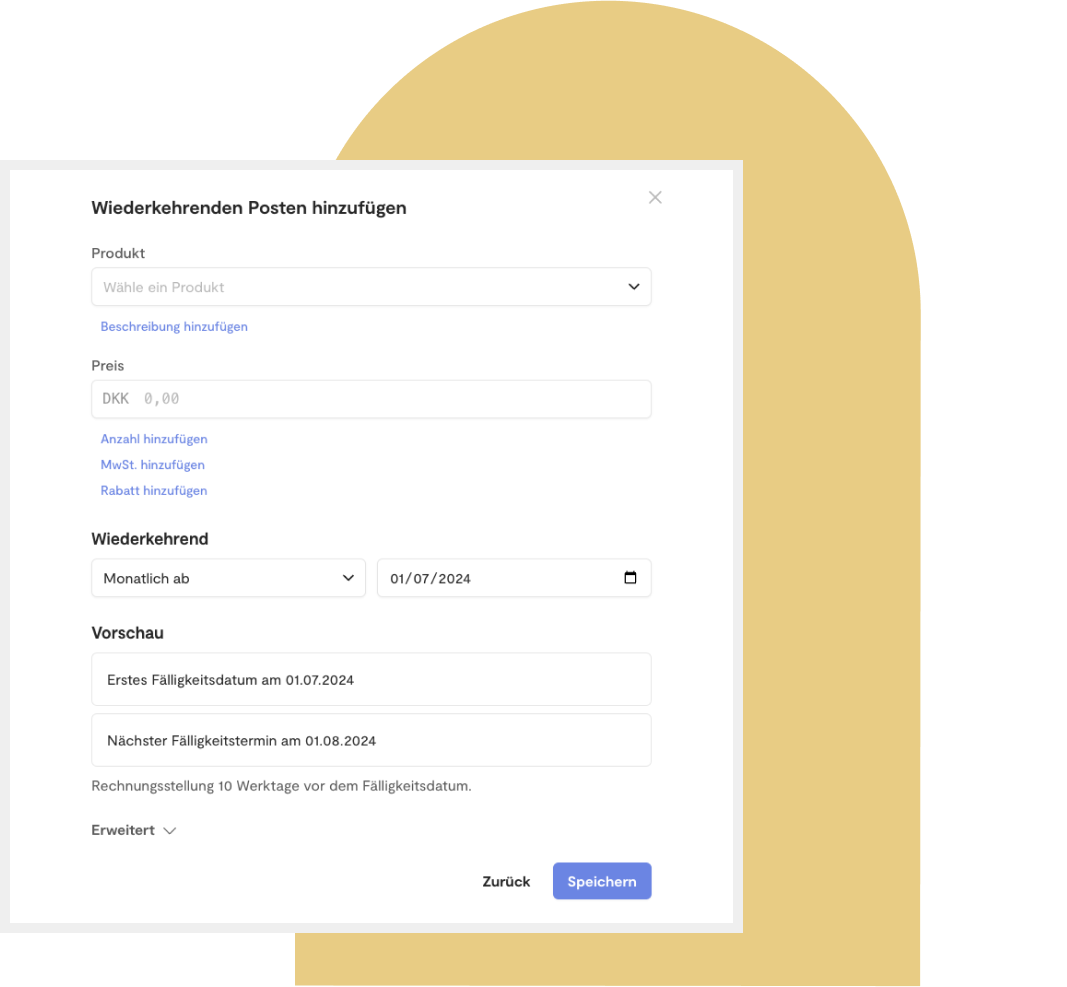Image resolution: width=1067 pixels, height=987 pixels.
Task: Click the Preis field label
Action: [108, 366]
